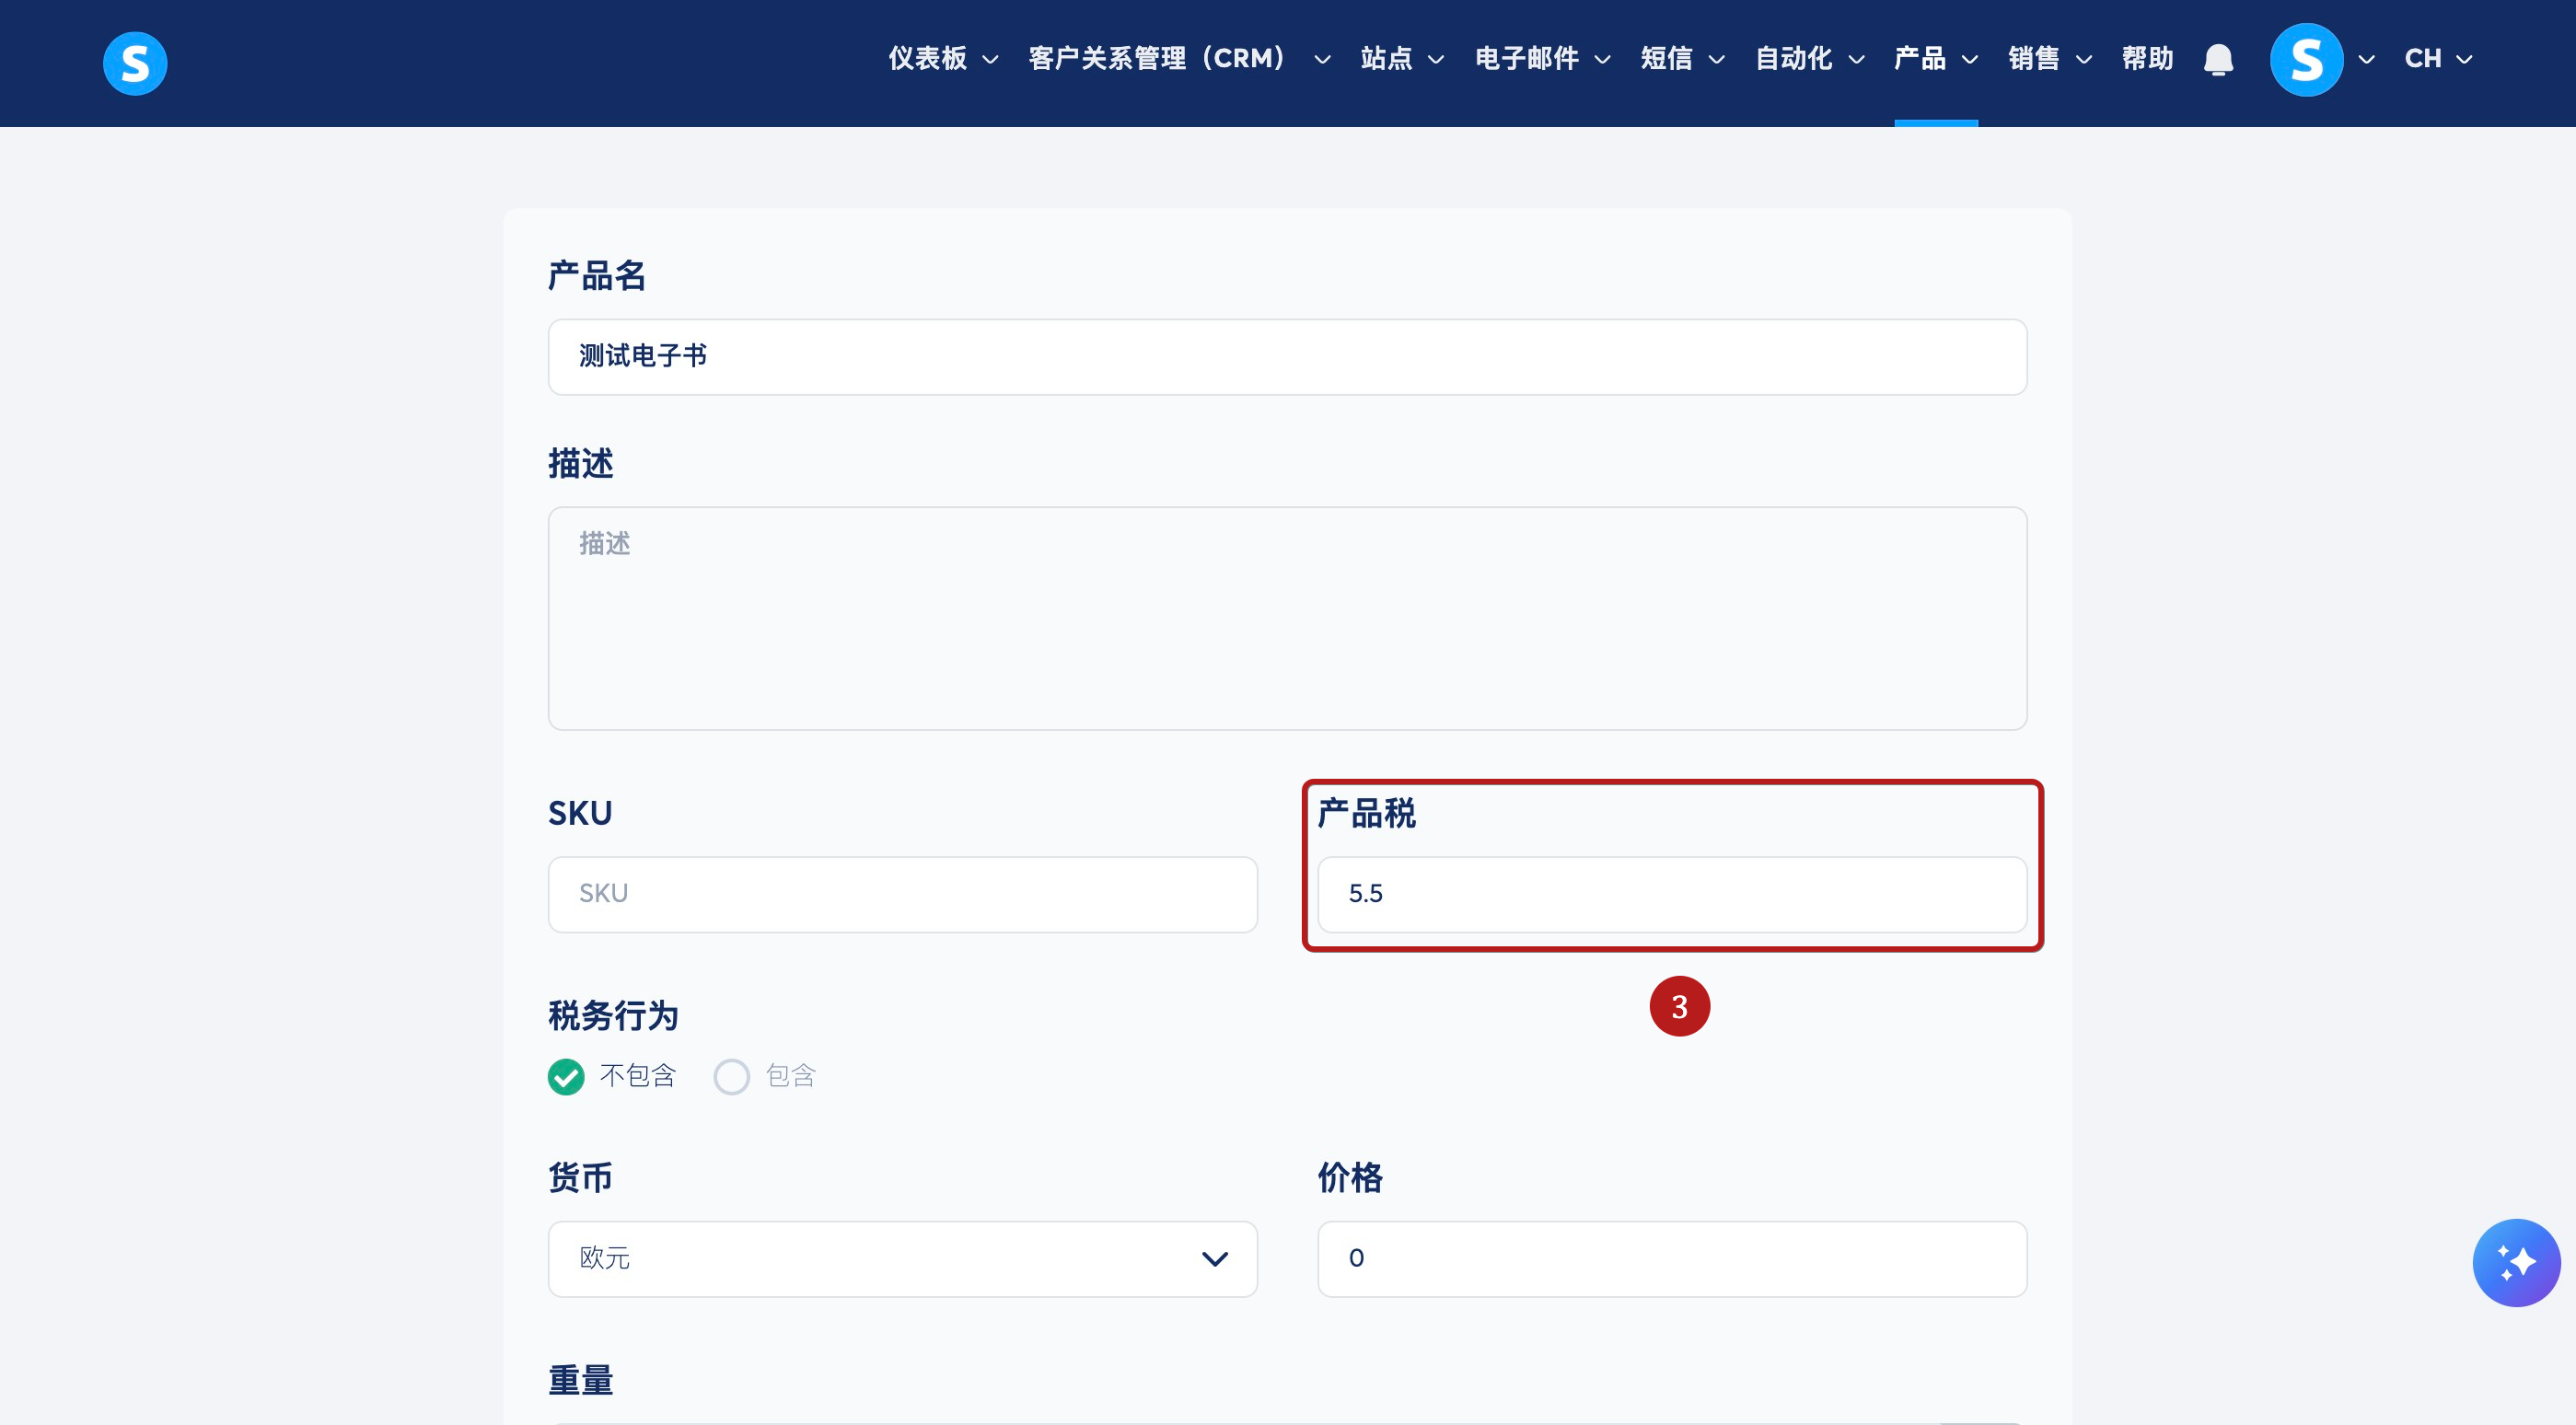Click into the 产品名 input field

point(1287,357)
